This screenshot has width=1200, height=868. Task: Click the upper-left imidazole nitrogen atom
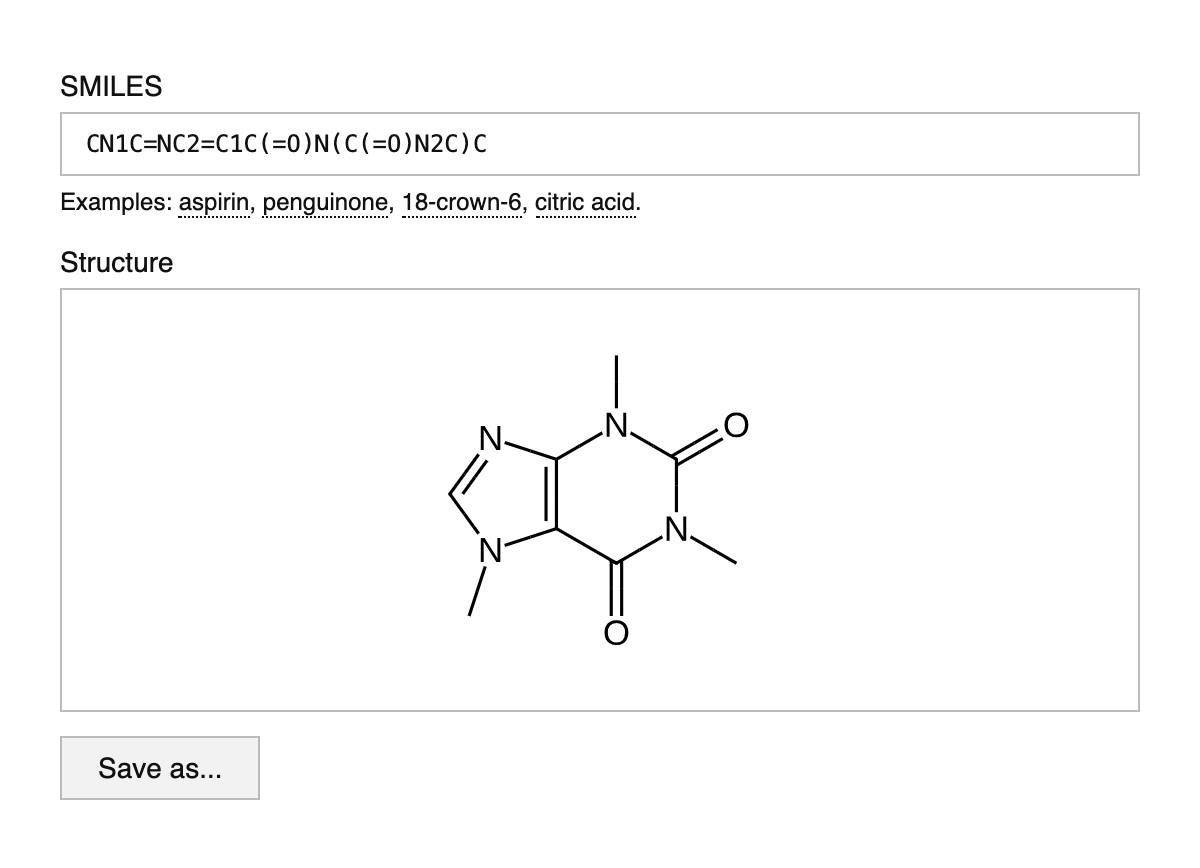(x=489, y=438)
